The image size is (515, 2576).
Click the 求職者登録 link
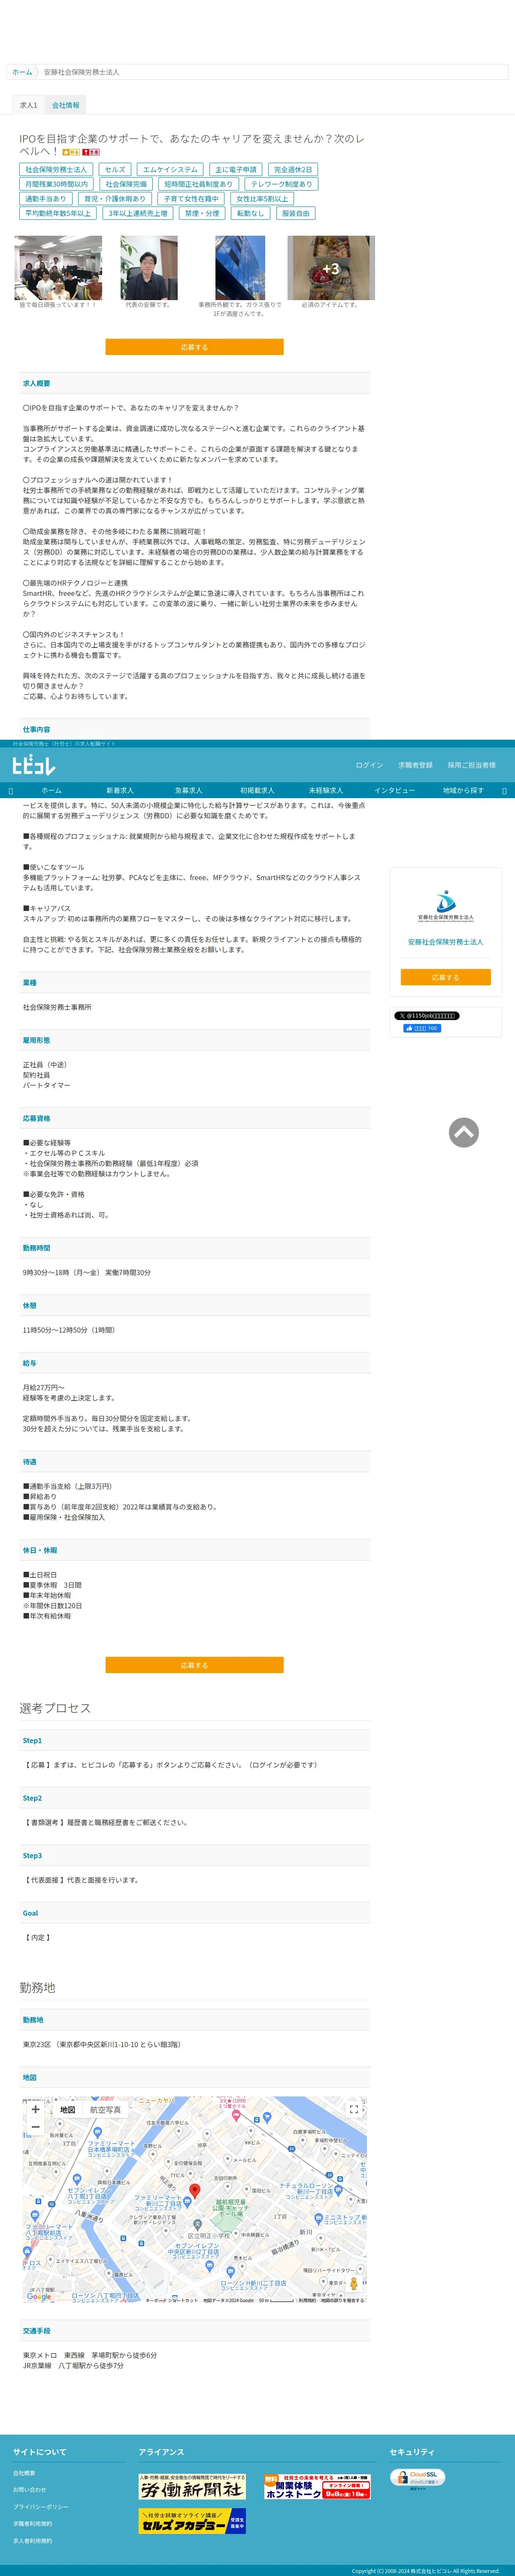coord(416,765)
